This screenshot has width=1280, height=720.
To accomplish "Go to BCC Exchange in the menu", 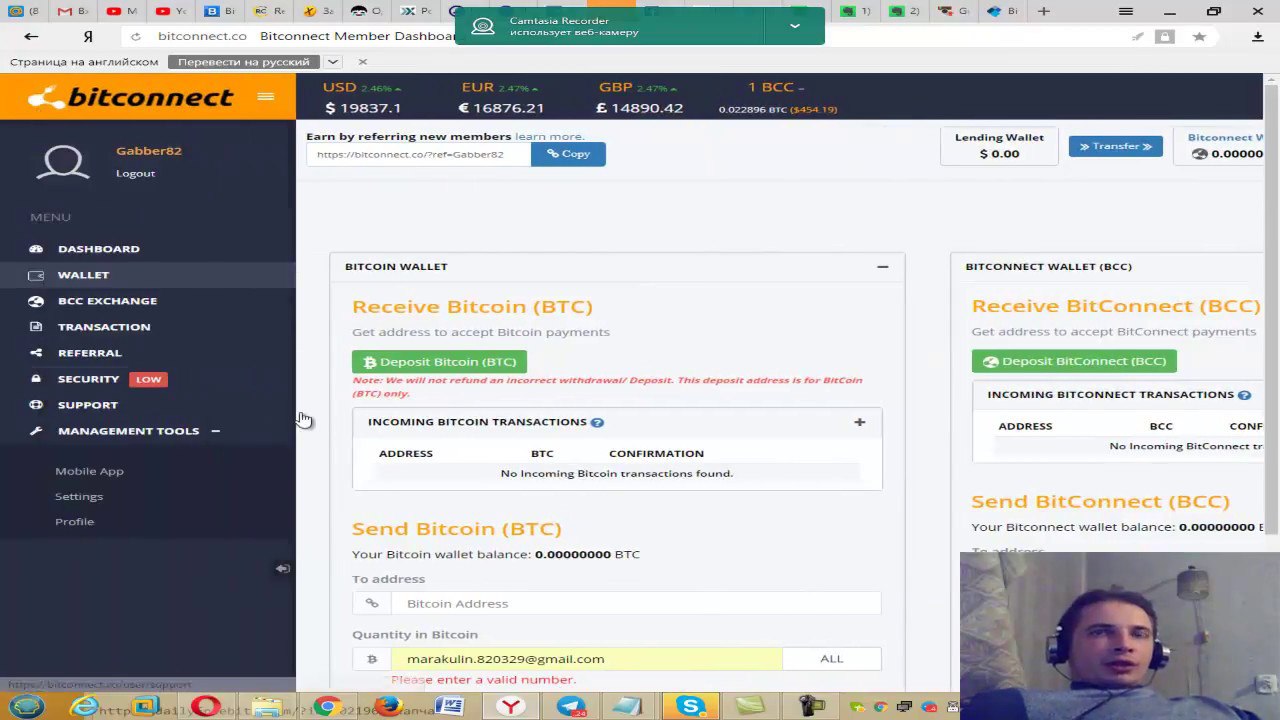I will pyautogui.click(x=107, y=301).
